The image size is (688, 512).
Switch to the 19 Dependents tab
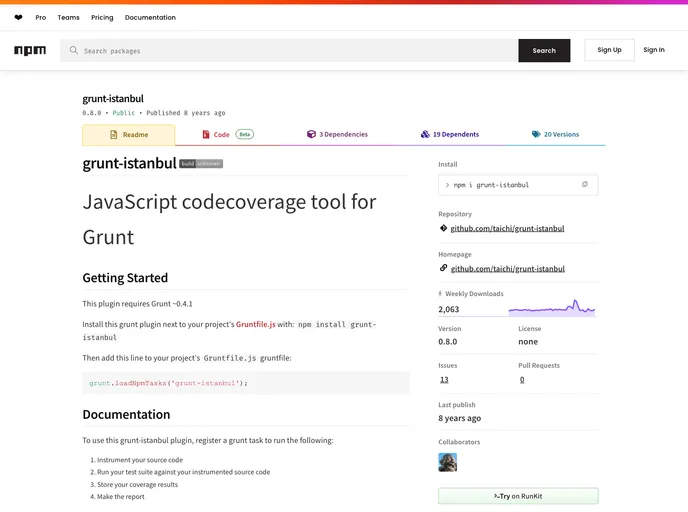click(450, 134)
